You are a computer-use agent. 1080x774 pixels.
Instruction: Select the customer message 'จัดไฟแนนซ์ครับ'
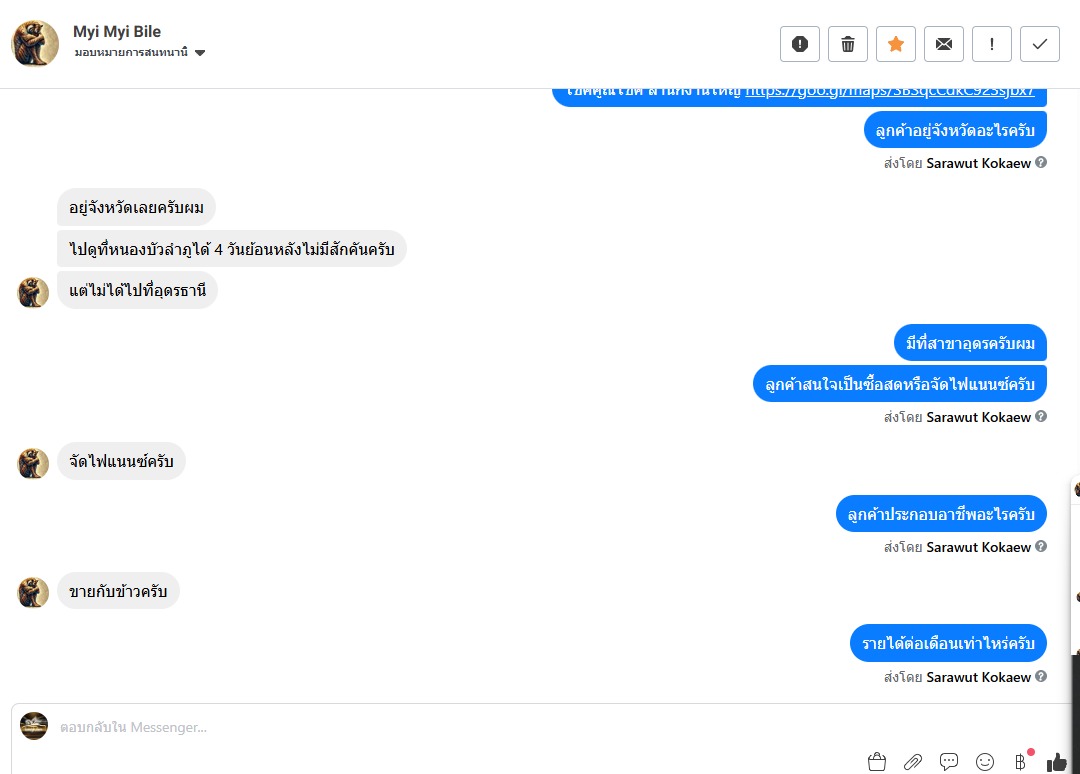[121, 461]
